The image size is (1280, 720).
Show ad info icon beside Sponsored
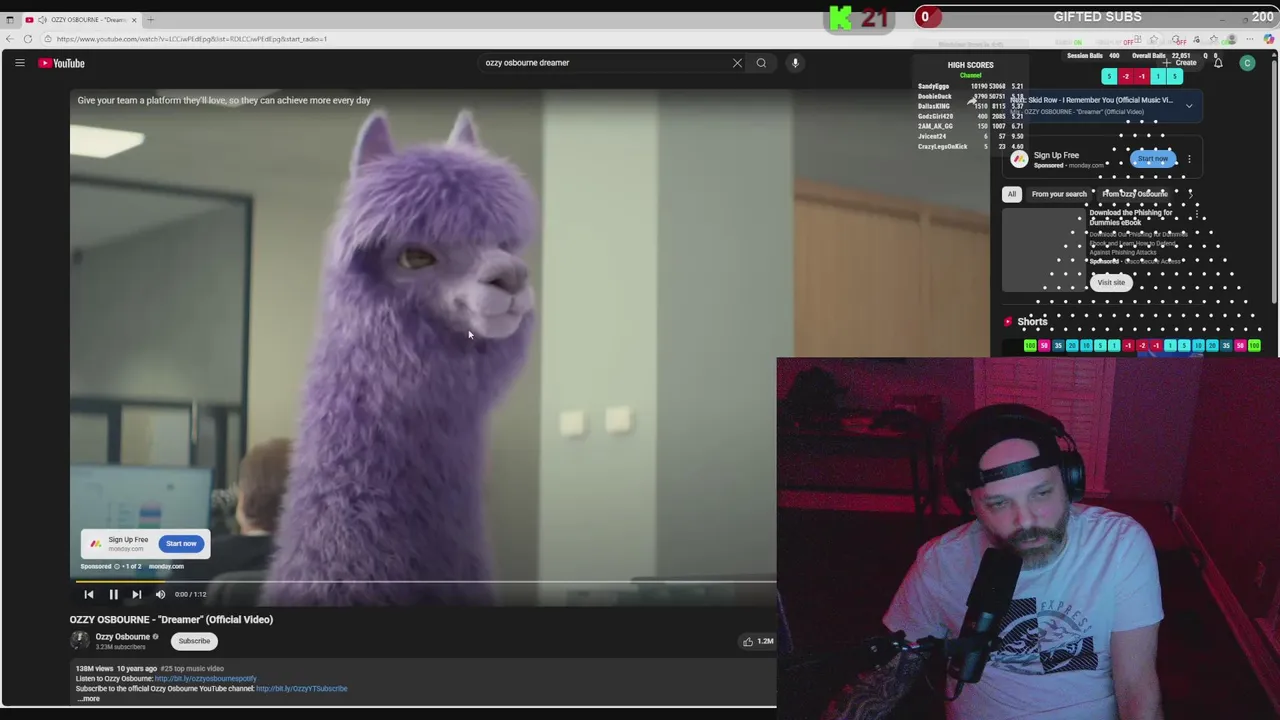click(x=116, y=566)
